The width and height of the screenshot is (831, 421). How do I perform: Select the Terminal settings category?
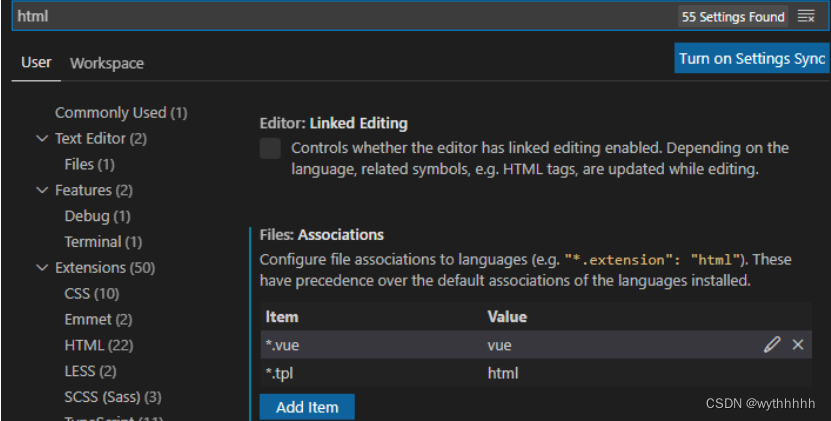pyautogui.click(x=103, y=242)
